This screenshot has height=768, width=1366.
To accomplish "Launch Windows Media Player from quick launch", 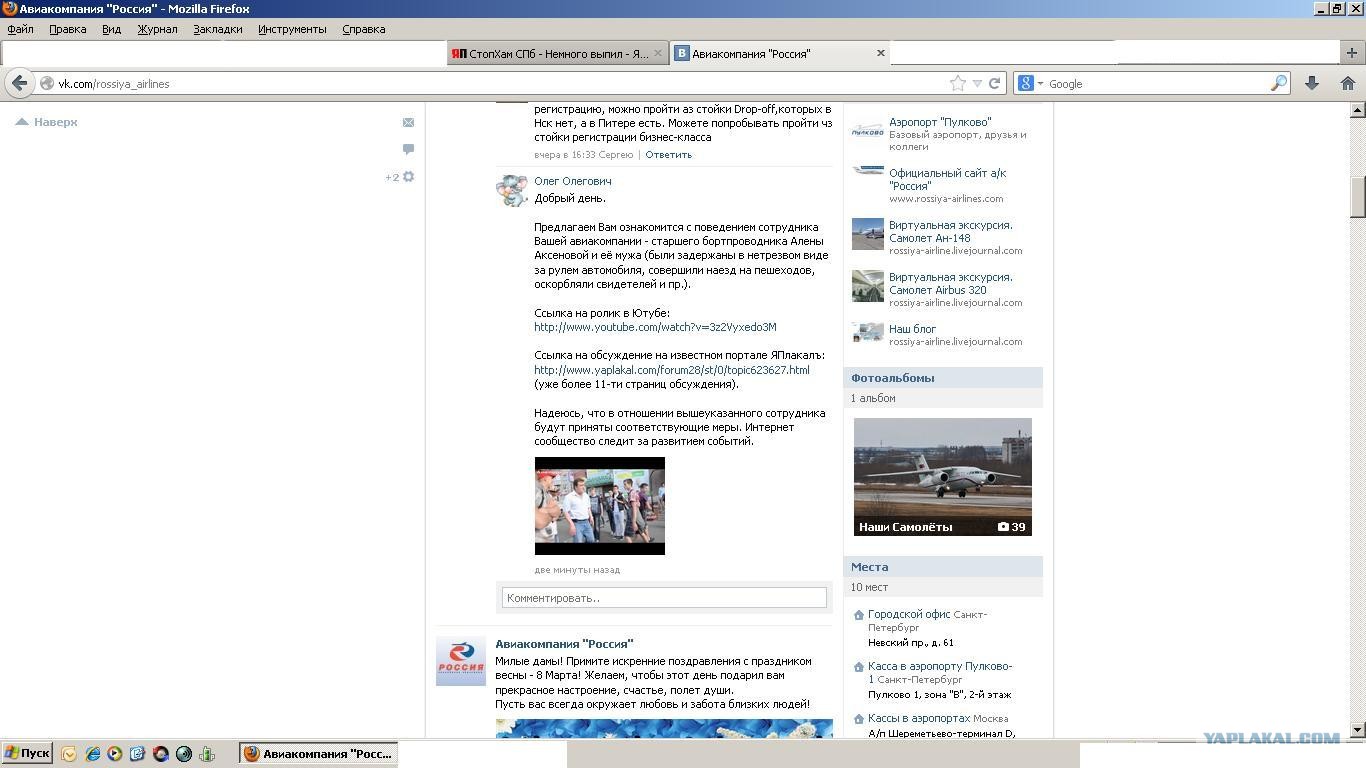I will (x=115, y=754).
